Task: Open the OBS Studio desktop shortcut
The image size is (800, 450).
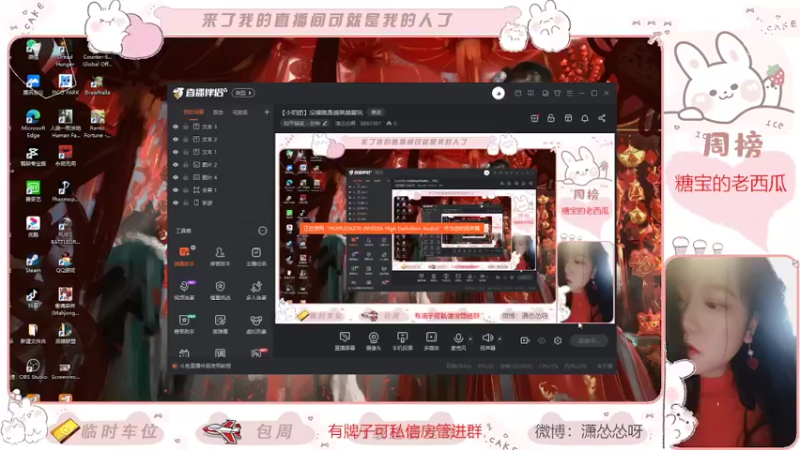Action: point(33,369)
